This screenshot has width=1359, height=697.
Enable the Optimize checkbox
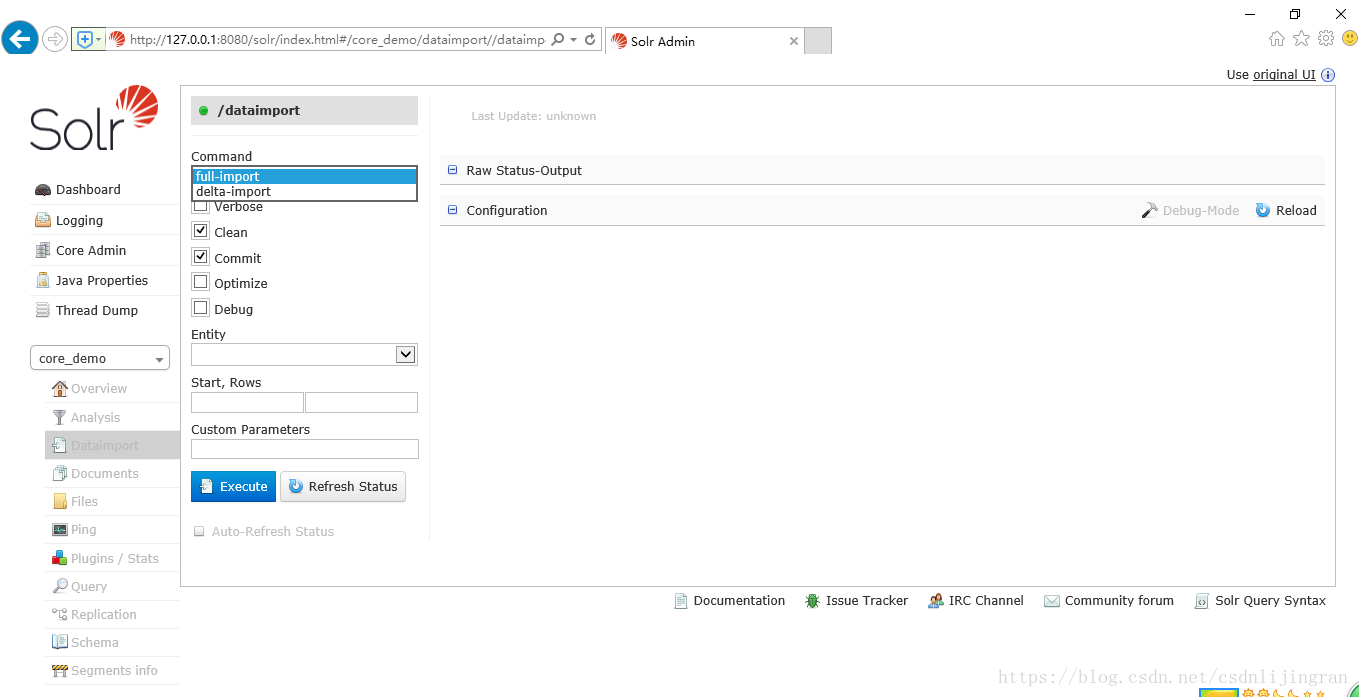click(201, 283)
